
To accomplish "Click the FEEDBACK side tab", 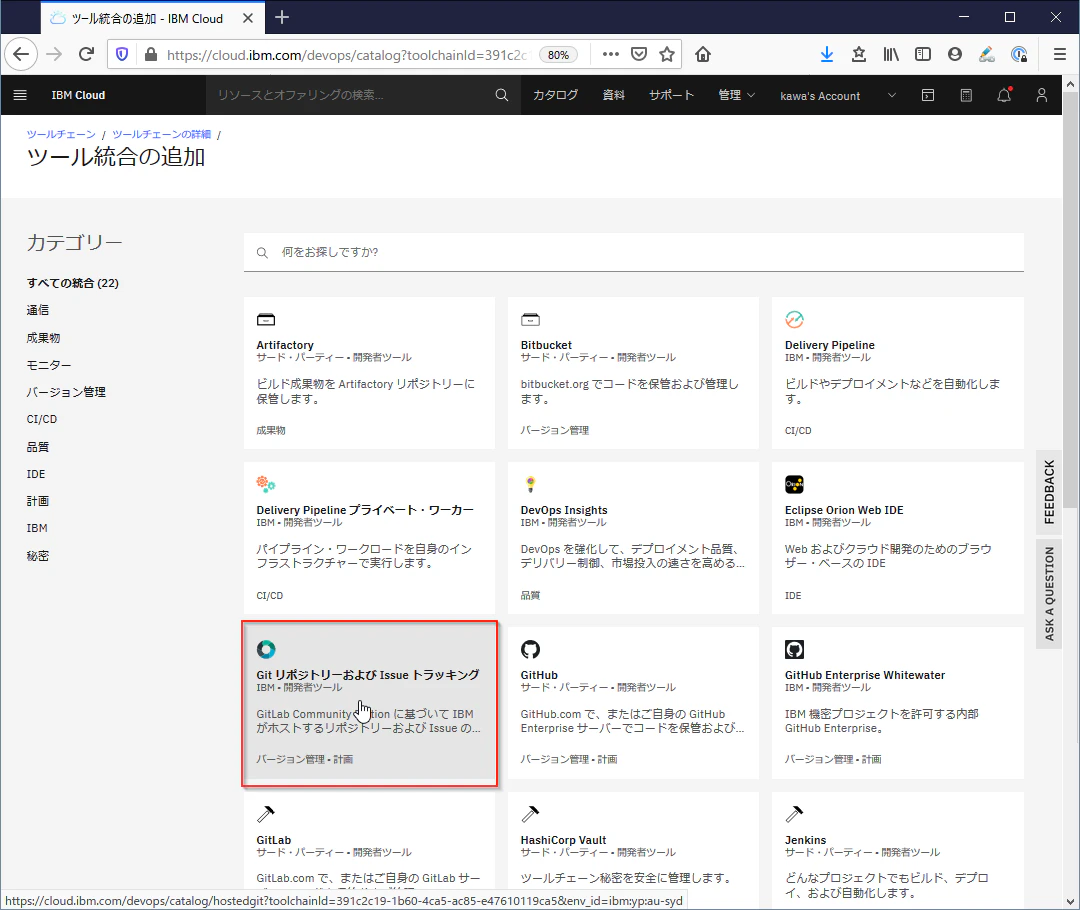I will coord(1049,492).
